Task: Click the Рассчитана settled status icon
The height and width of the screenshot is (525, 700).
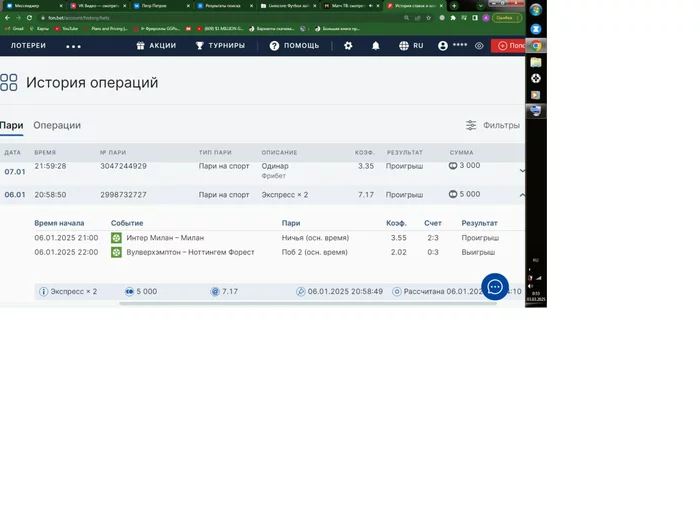Action: click(396, 292)
